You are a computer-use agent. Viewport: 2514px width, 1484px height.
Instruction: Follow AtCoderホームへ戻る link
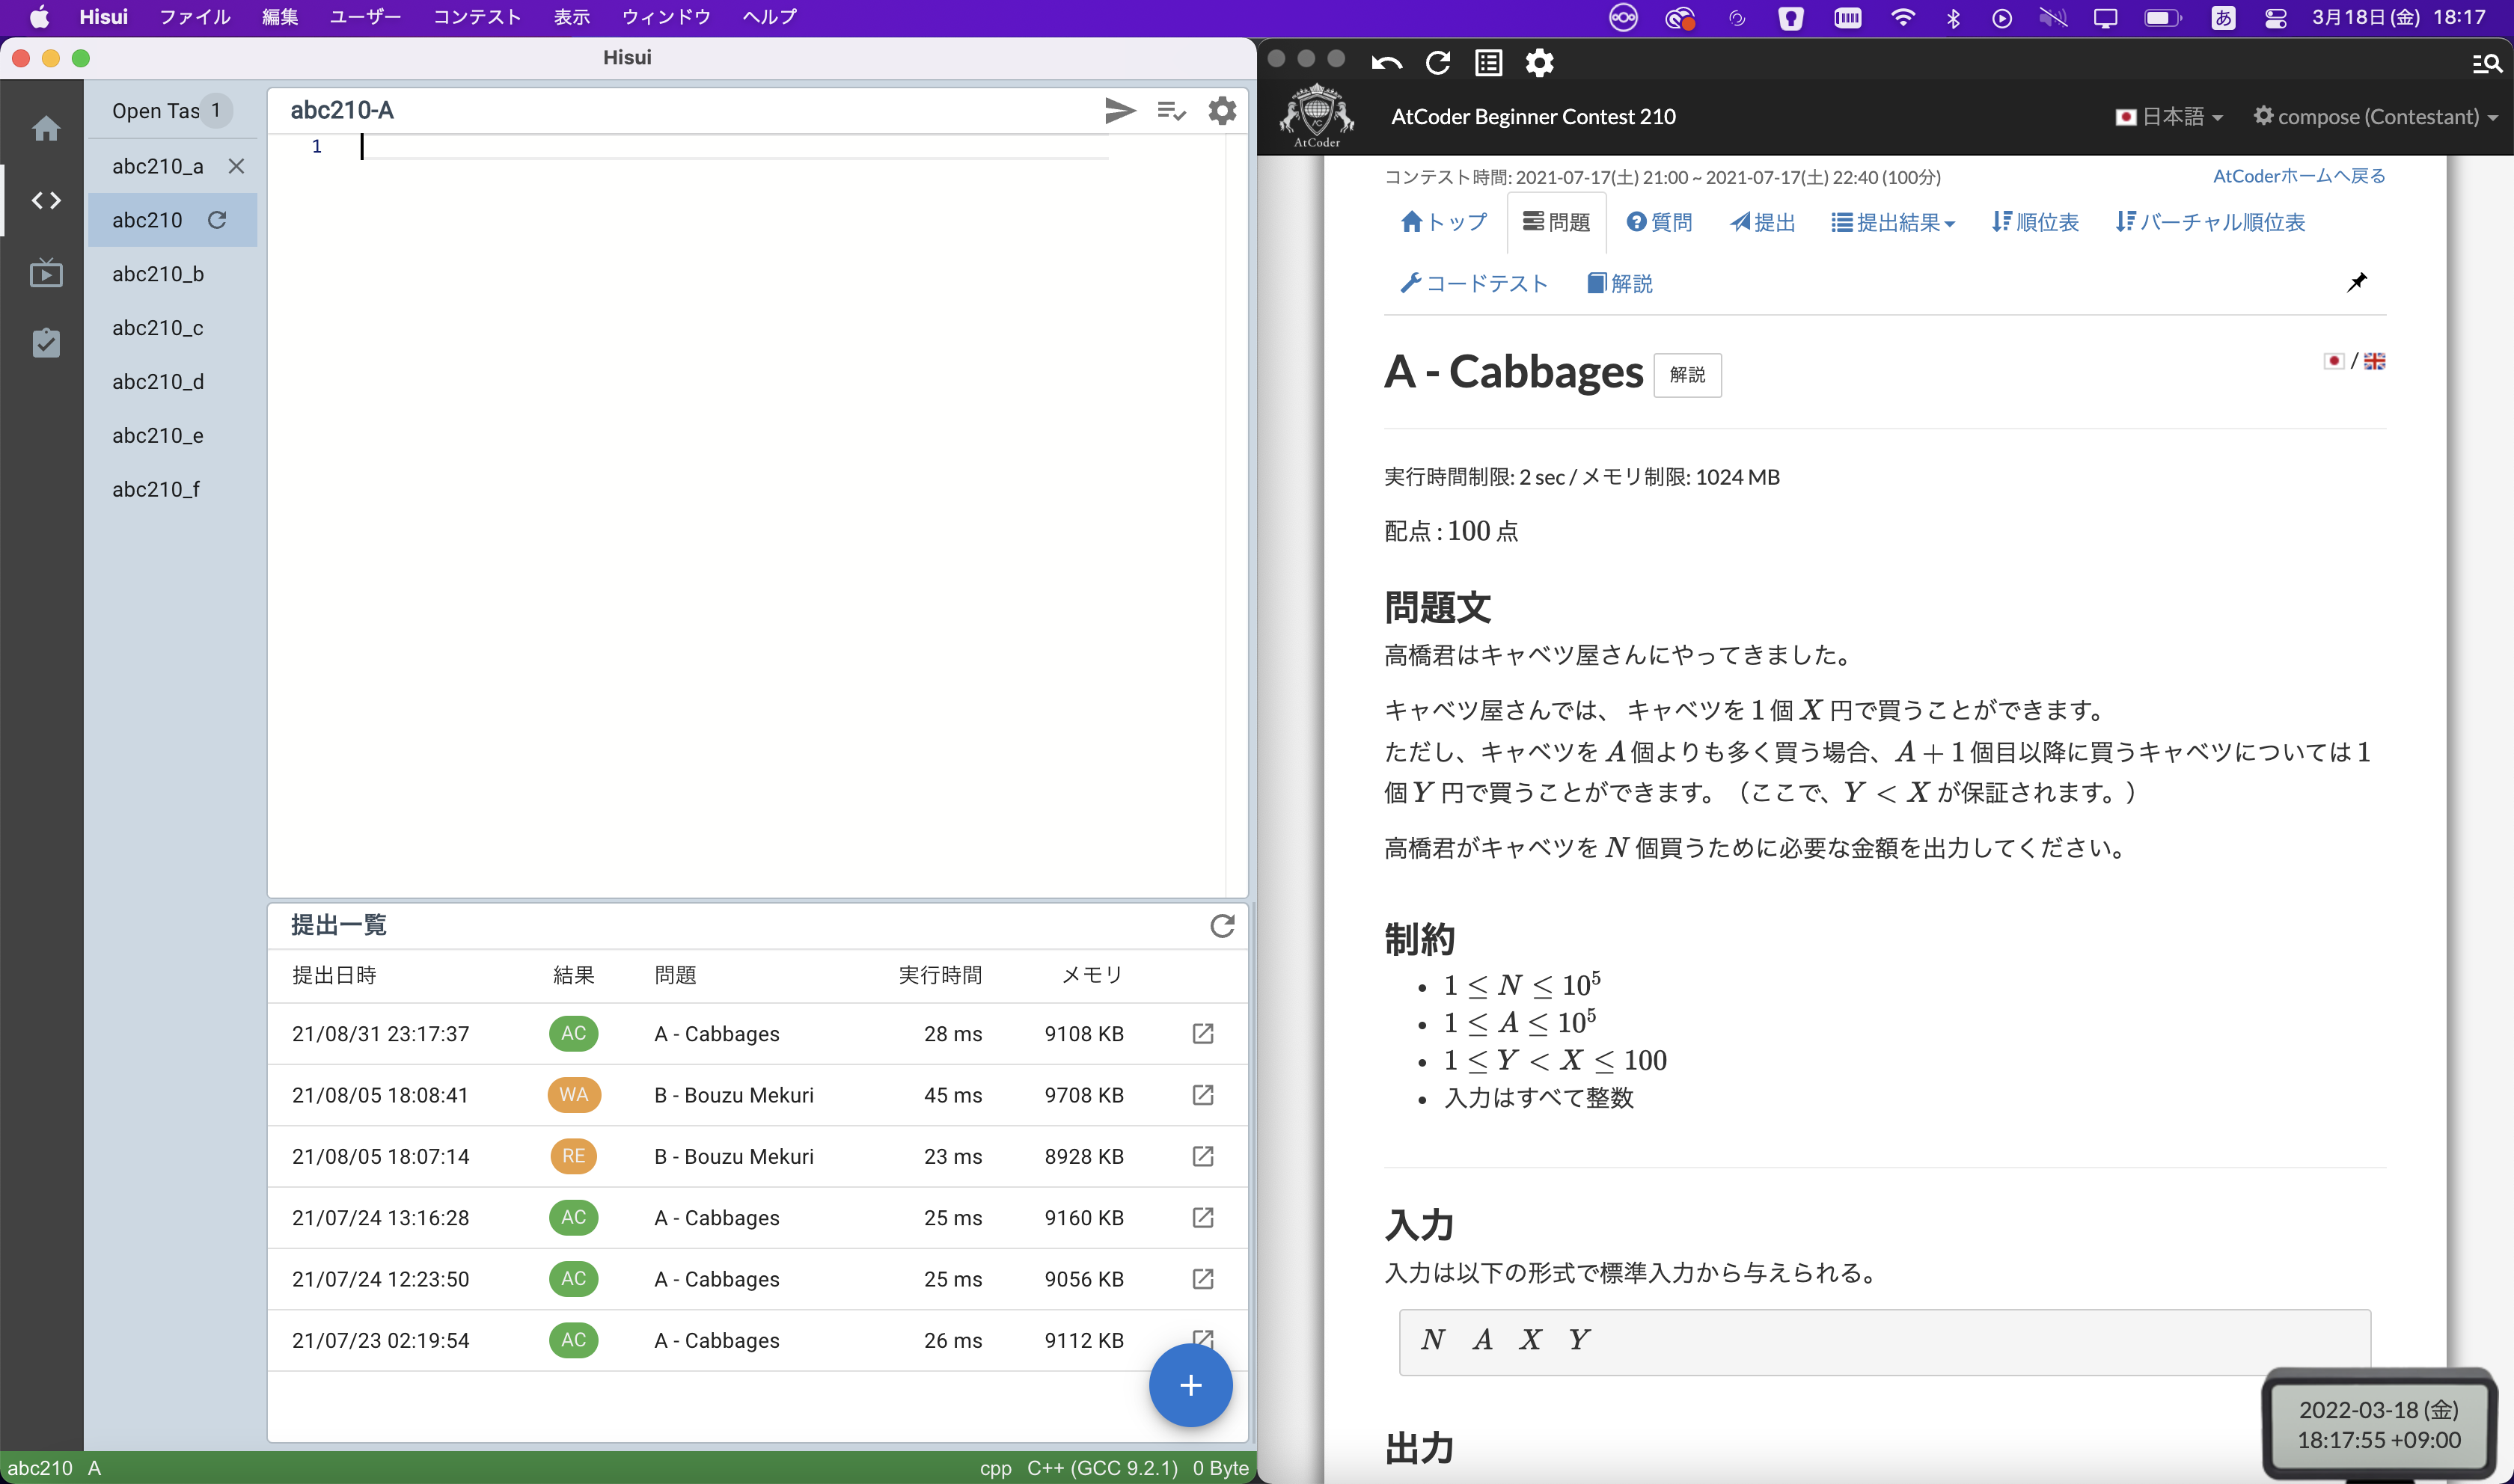2299,176
